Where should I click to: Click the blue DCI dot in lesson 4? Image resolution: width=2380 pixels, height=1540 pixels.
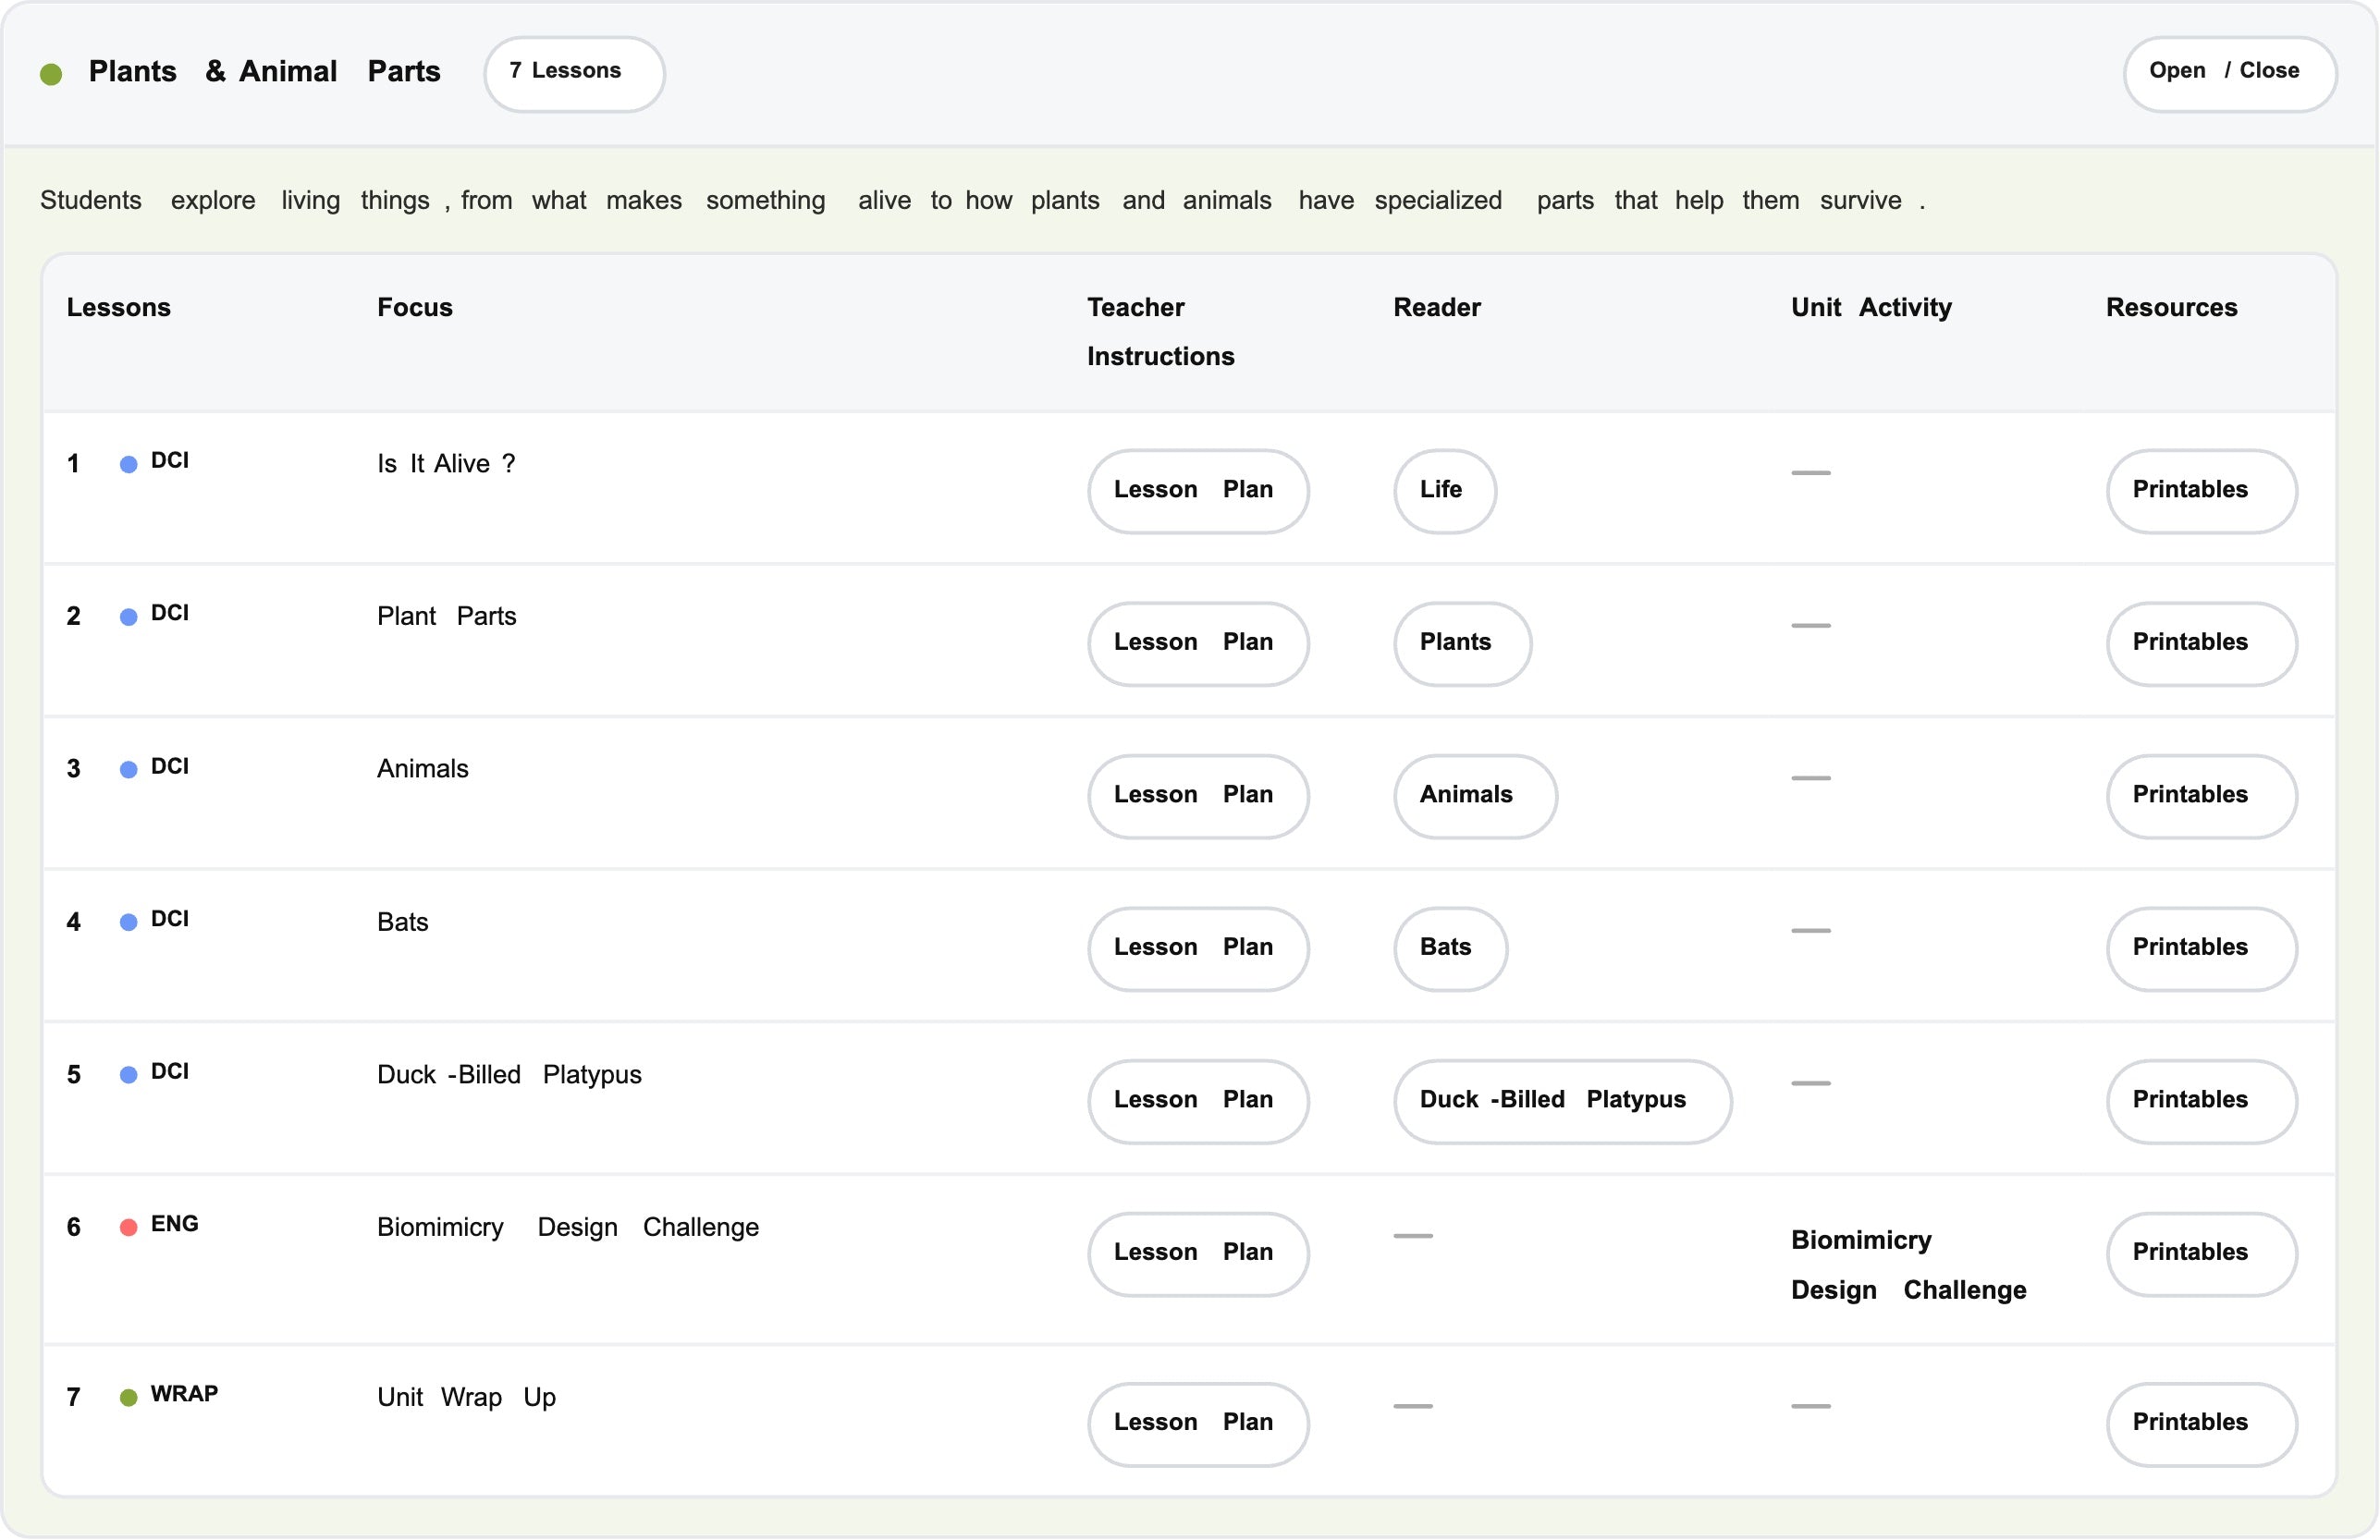pyautogui.click(x=128, y=922)
